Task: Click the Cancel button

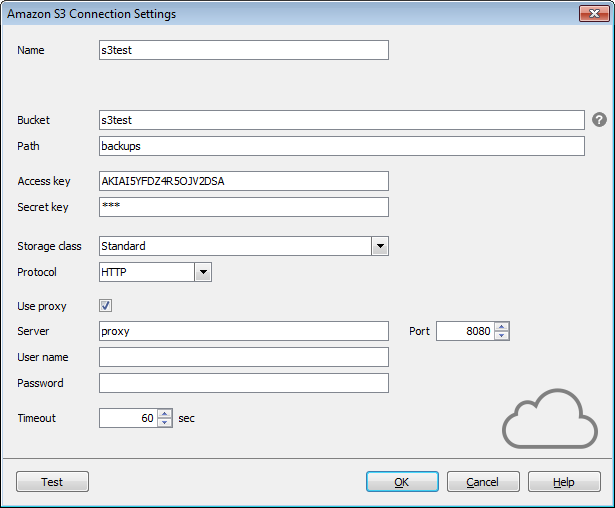Action: click(483, 482)
